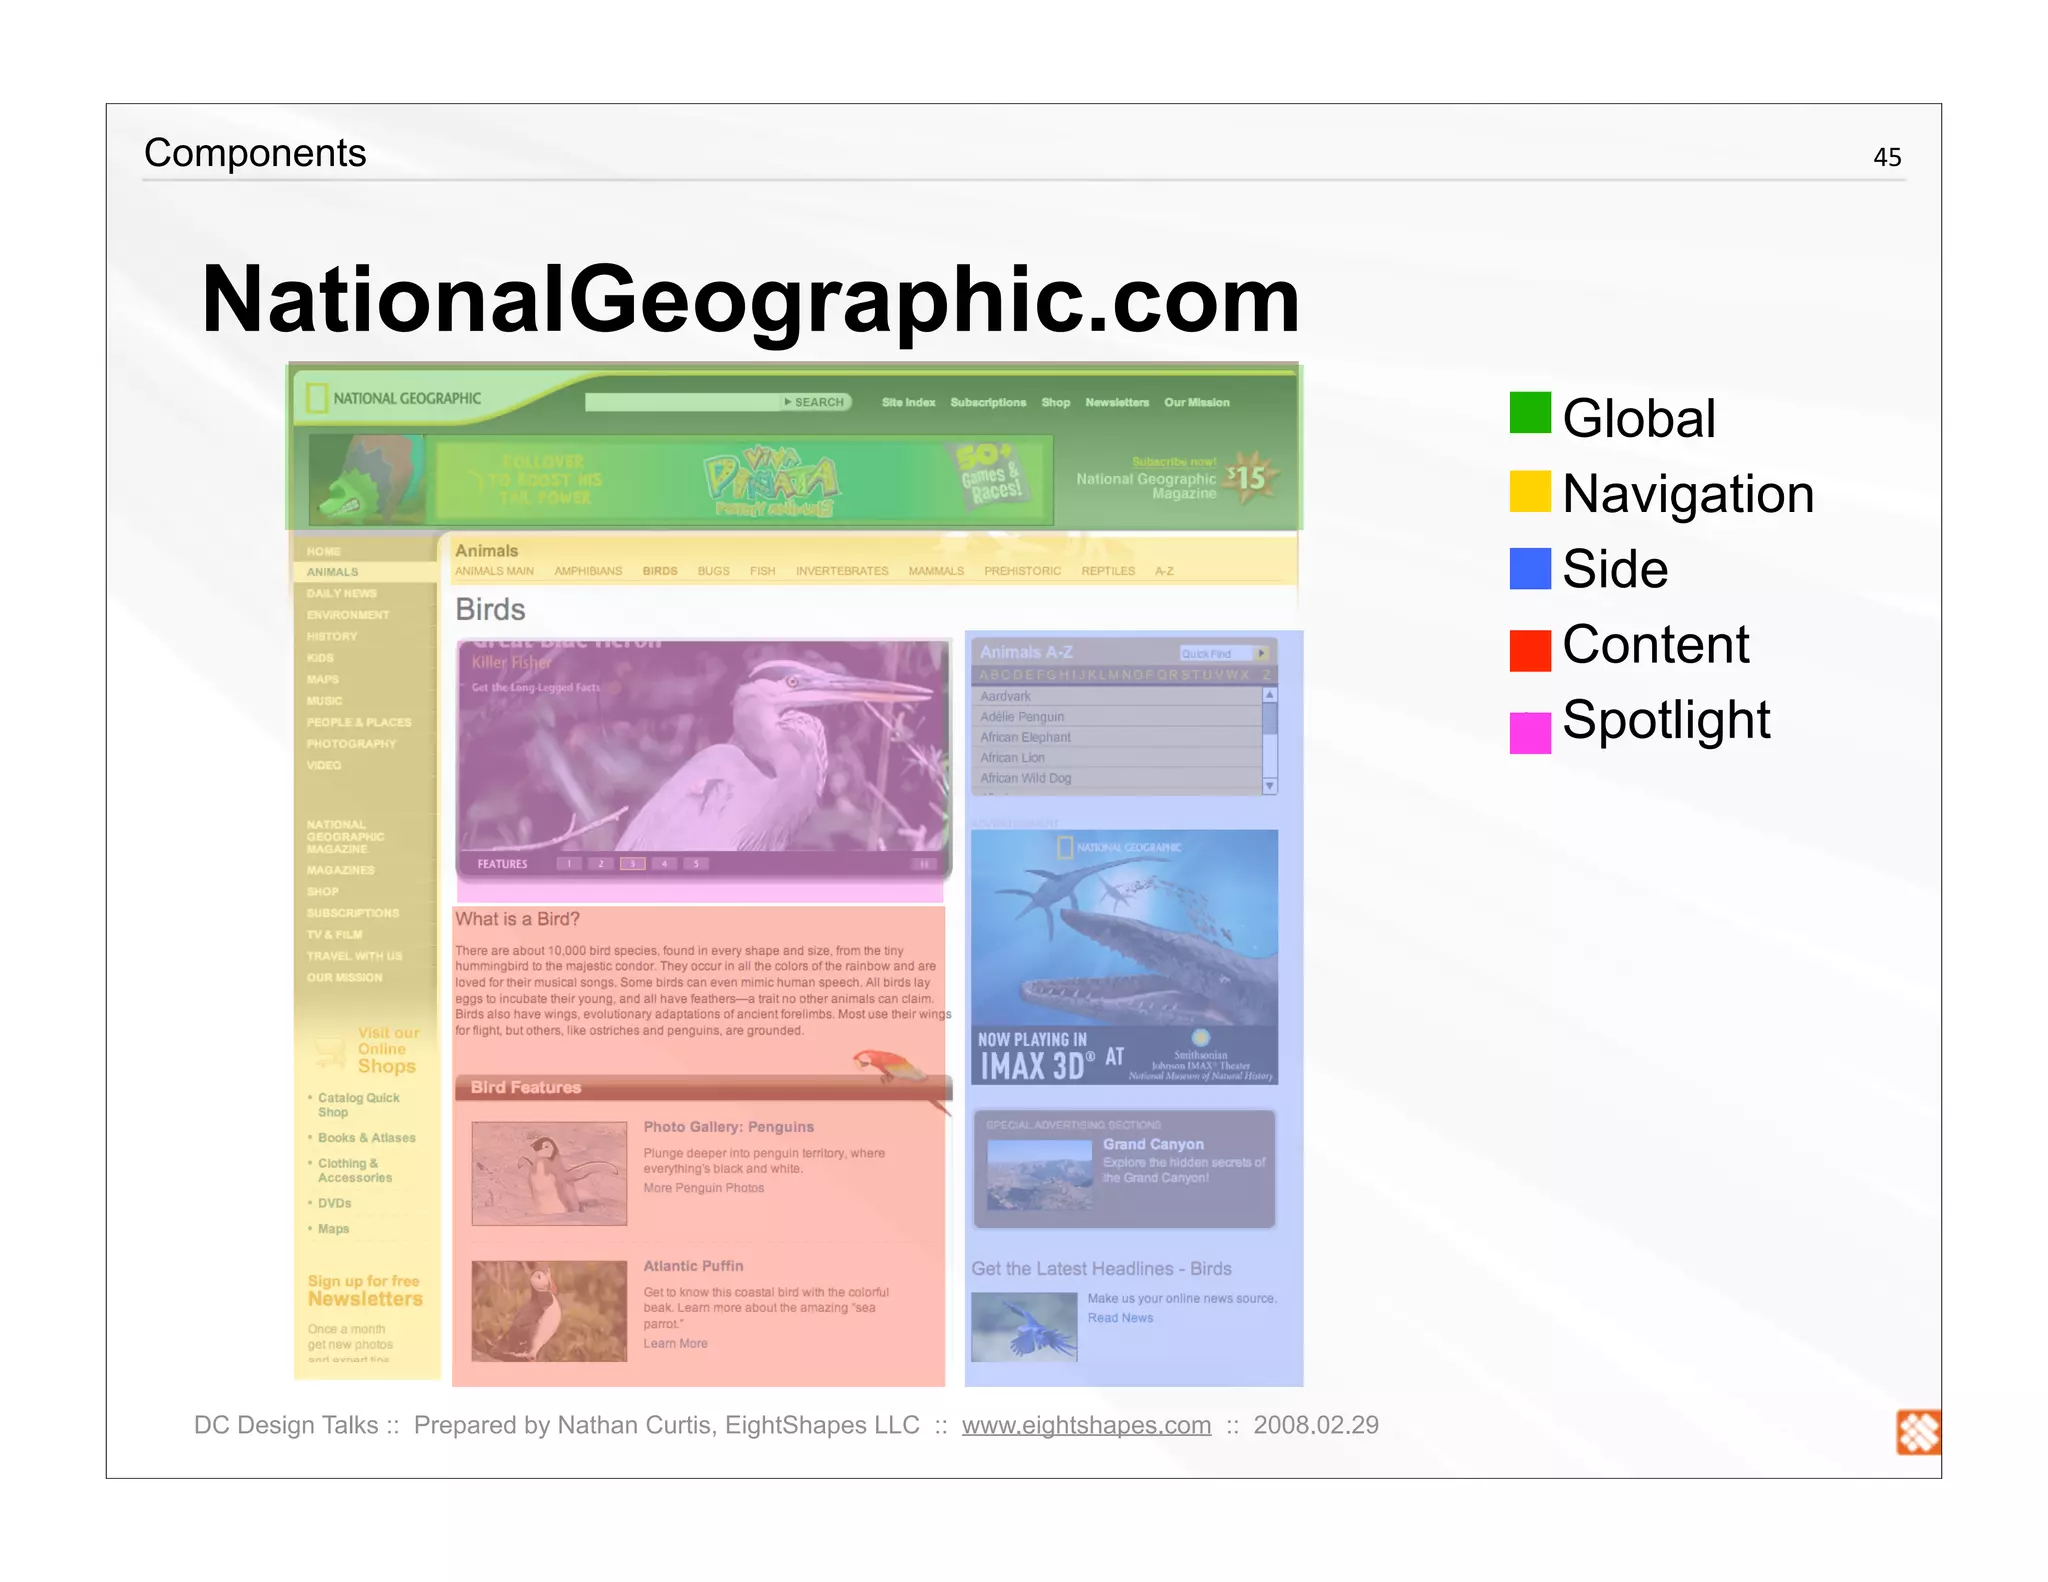Open ANIMALS in the left sidebar menu

click(x=332, y=572)
